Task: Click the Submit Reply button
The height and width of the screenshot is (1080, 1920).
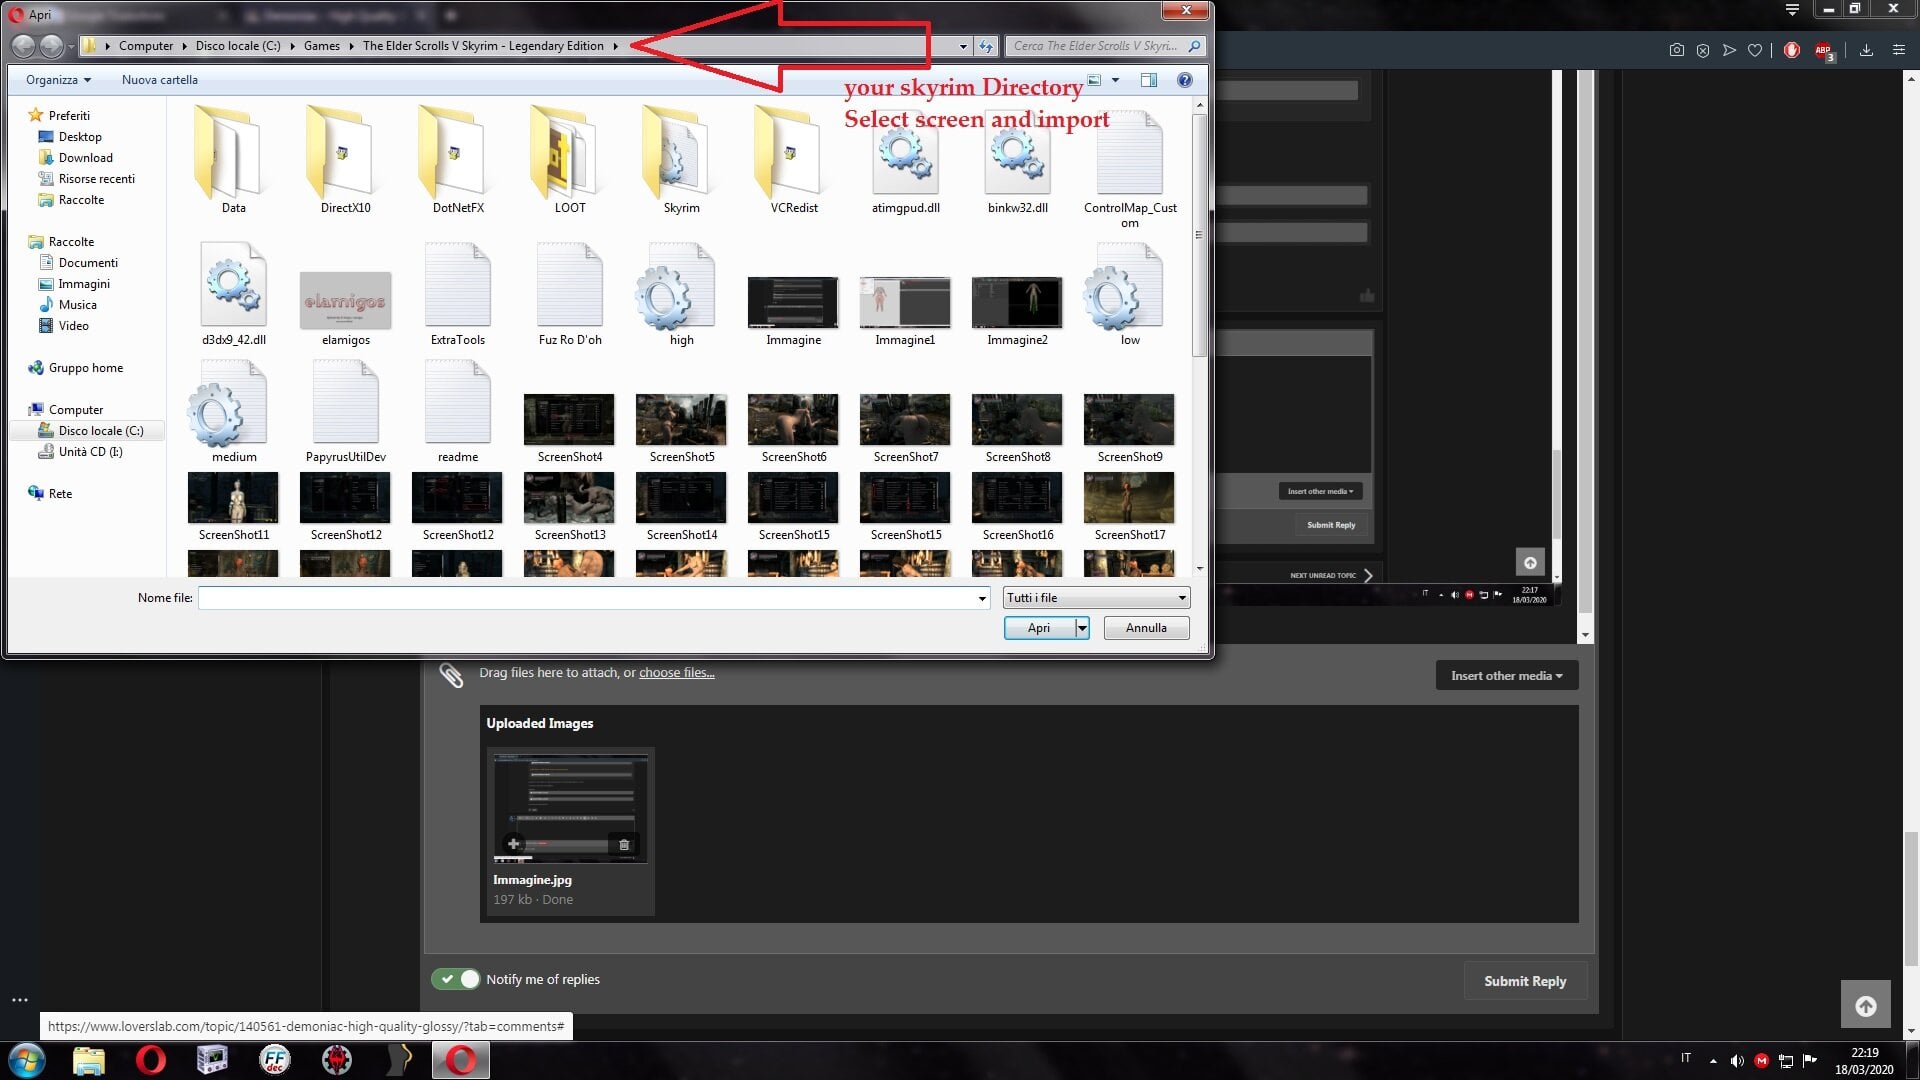Action: [x=1525, y=981]
